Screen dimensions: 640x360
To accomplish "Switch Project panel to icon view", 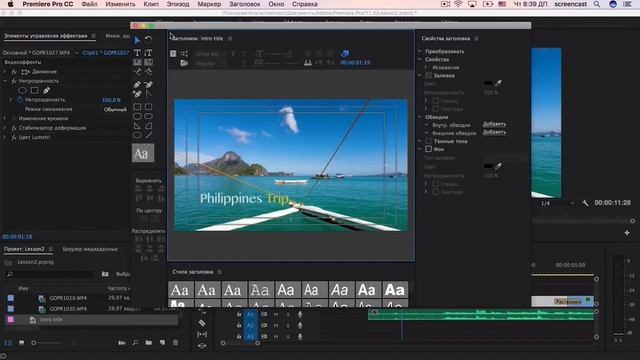I will click(21, 342).
